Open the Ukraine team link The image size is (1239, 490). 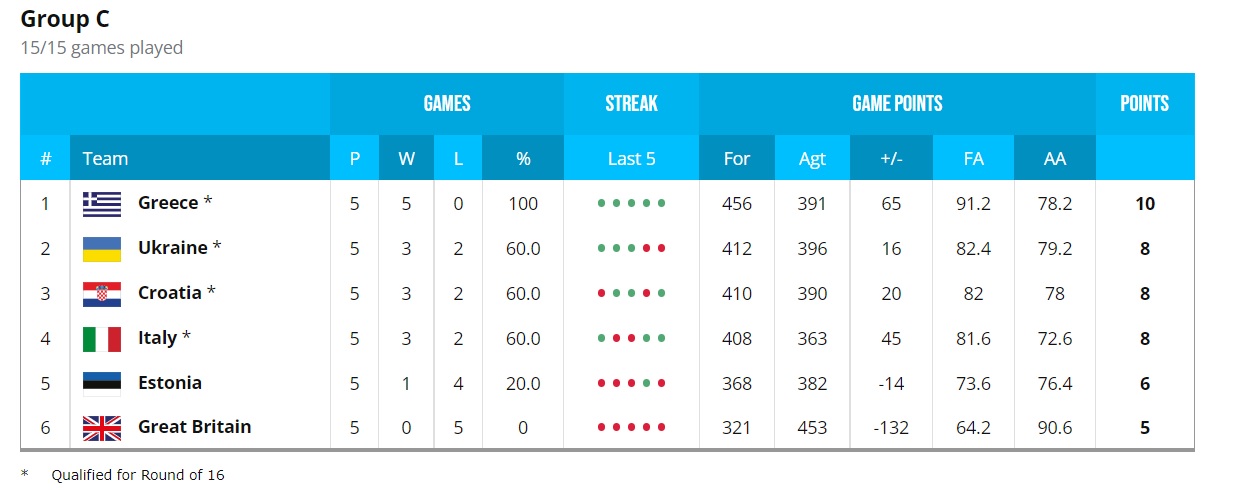pos(173,248)
